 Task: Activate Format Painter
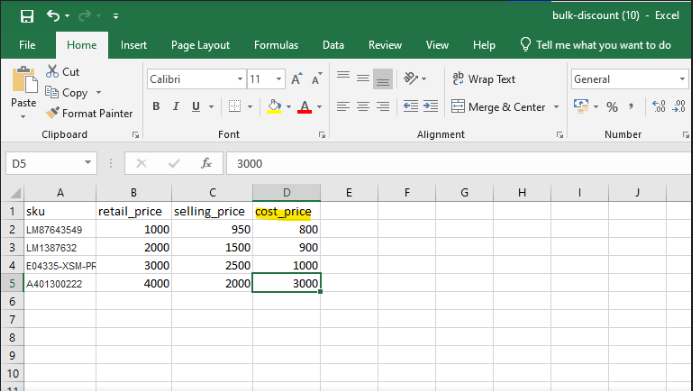[x=89, y=114]
